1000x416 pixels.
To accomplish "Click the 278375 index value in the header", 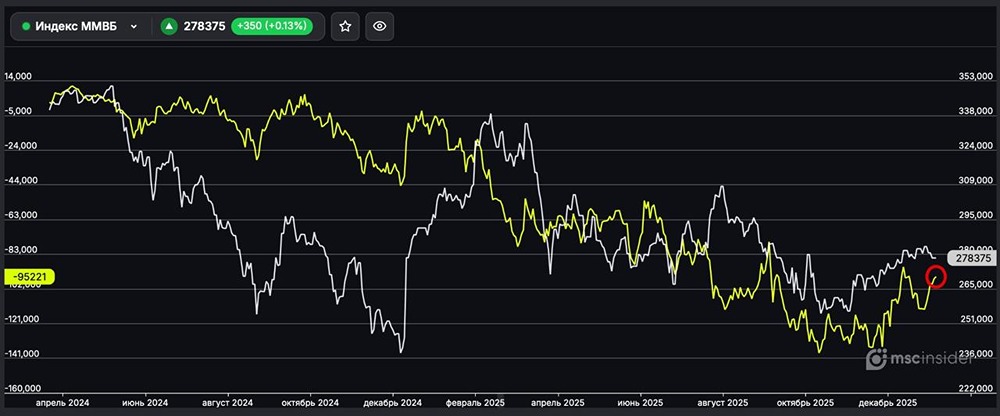I will tap(205, 26).
